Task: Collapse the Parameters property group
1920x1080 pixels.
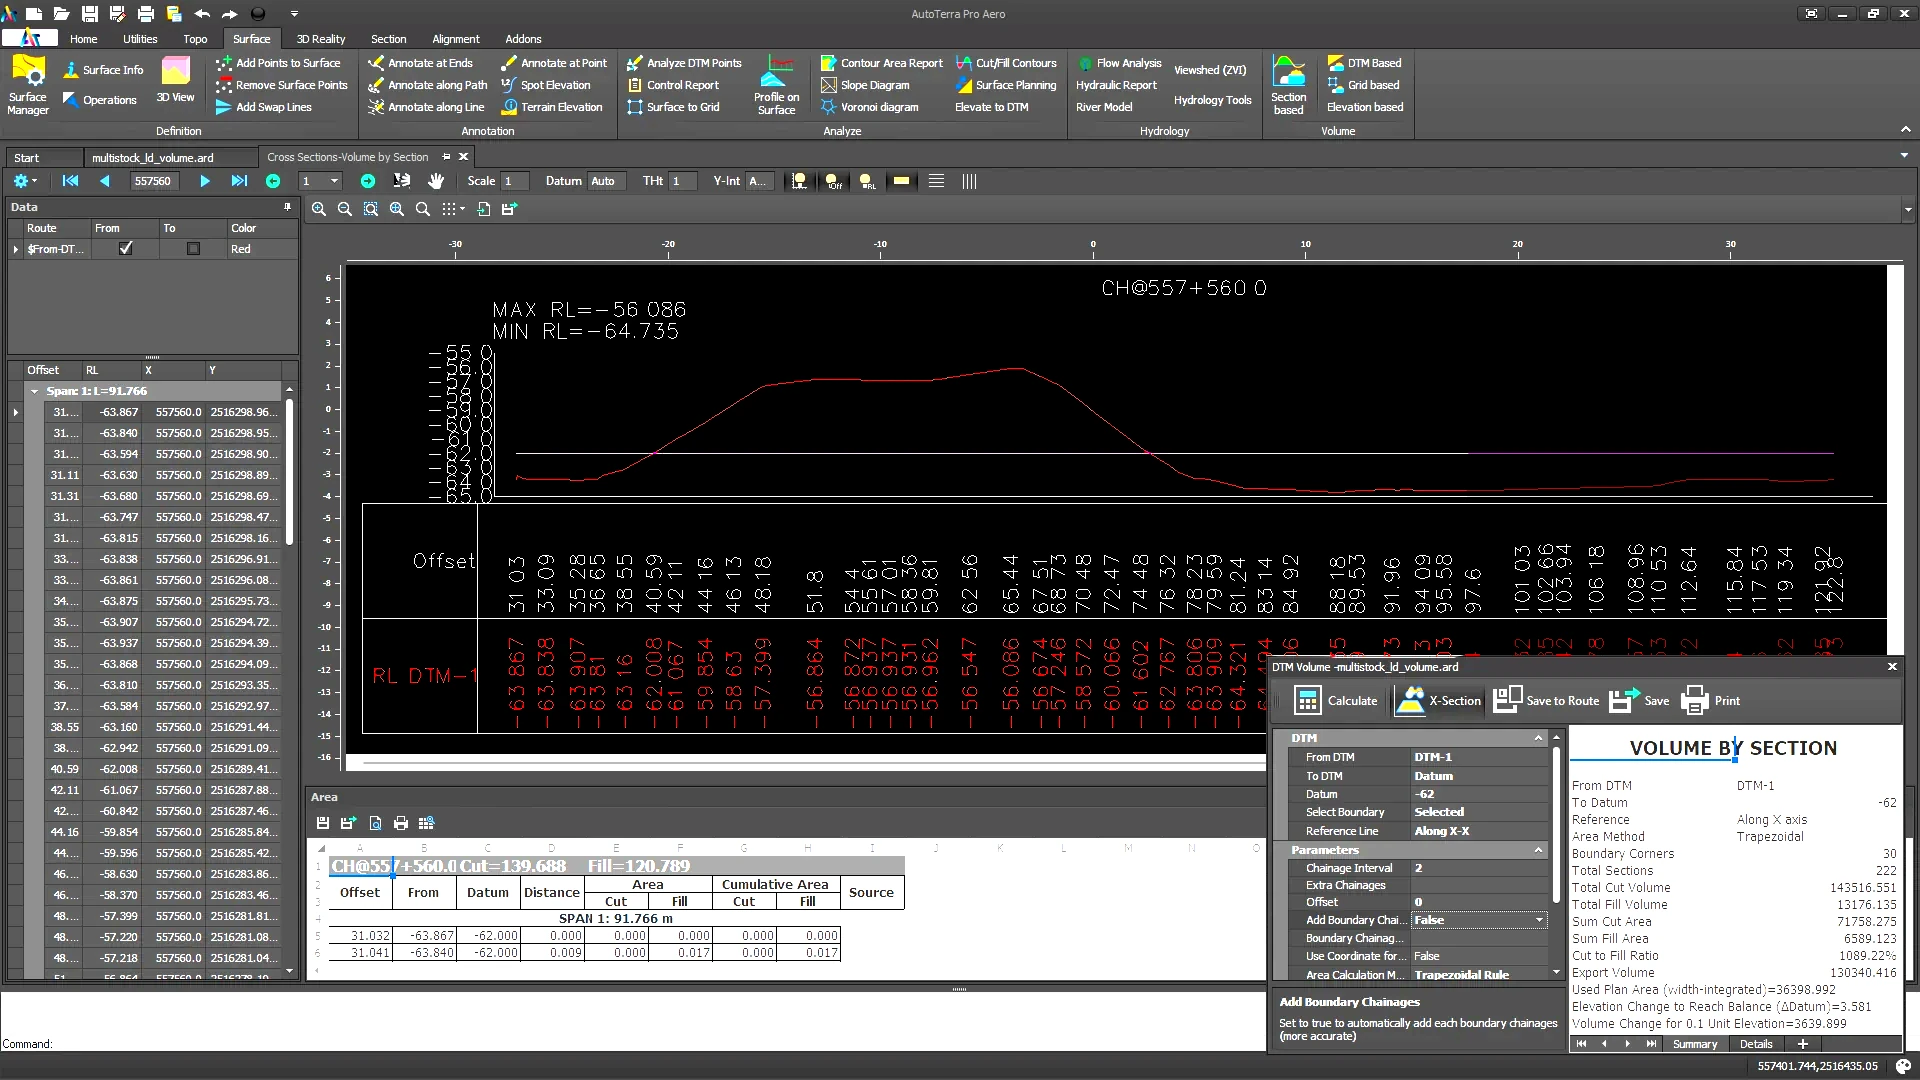Action: [1538, 850]
